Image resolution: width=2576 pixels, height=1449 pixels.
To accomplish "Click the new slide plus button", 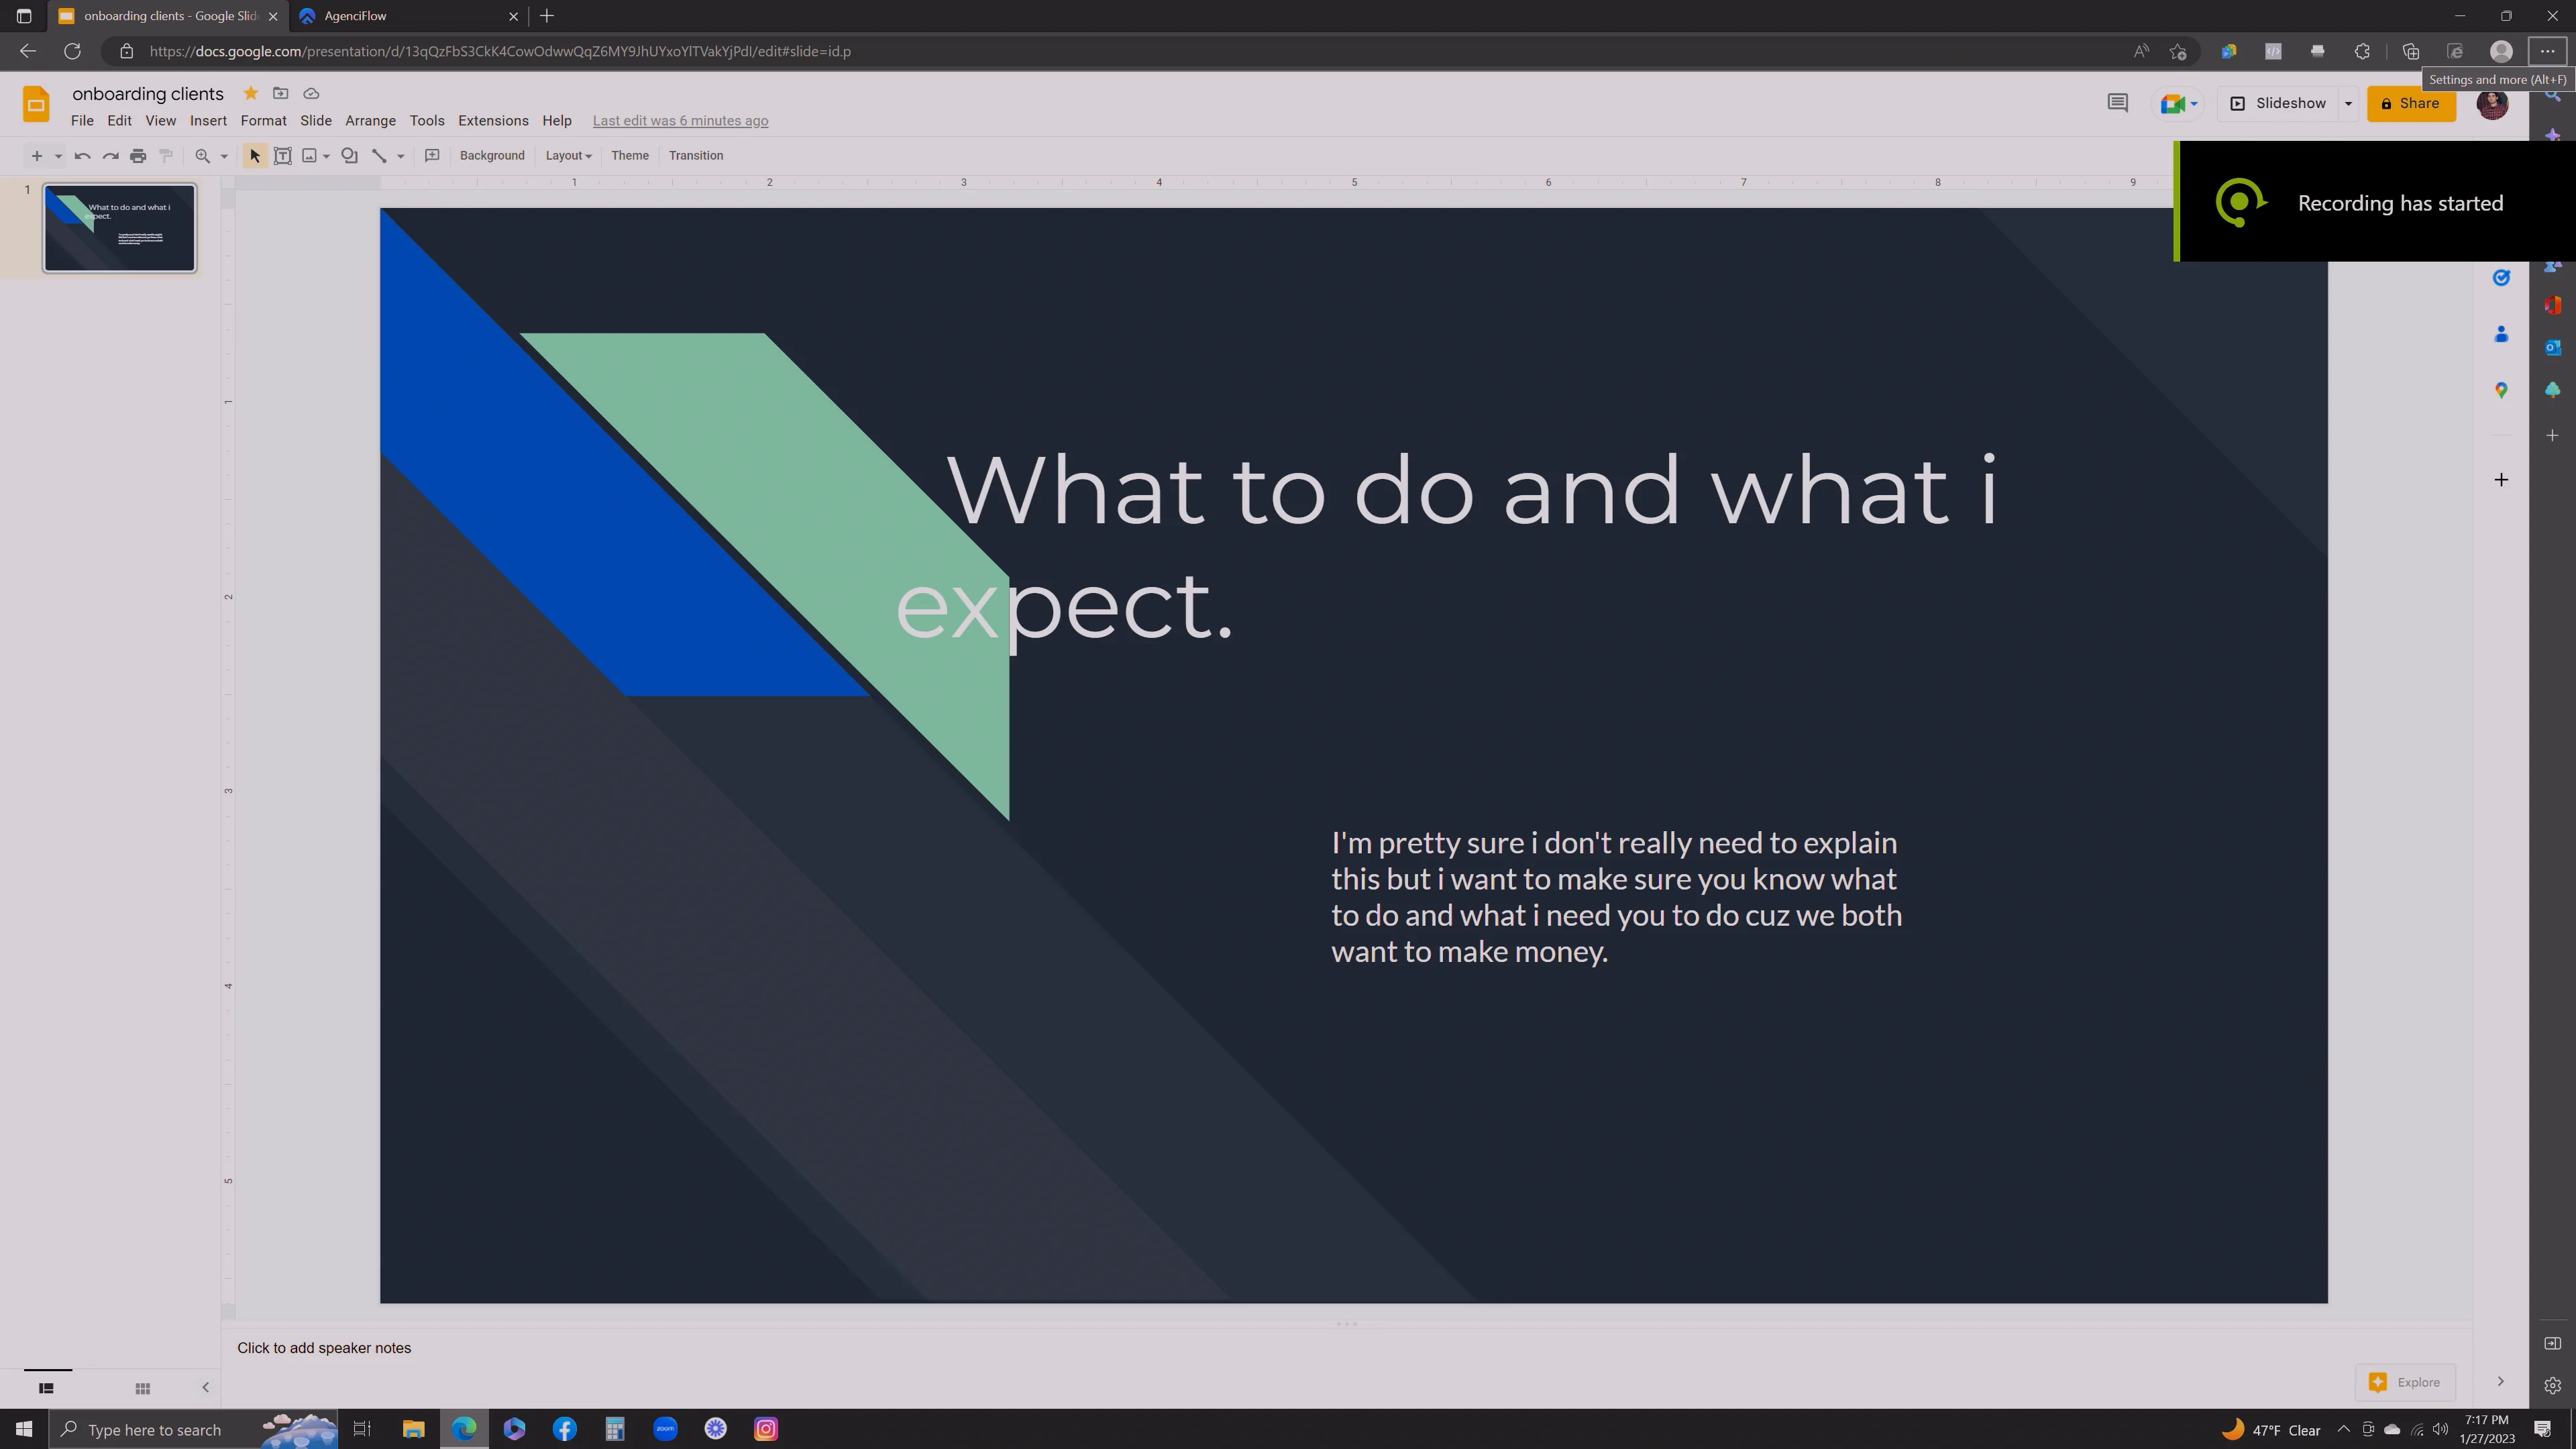I will 36,155.
